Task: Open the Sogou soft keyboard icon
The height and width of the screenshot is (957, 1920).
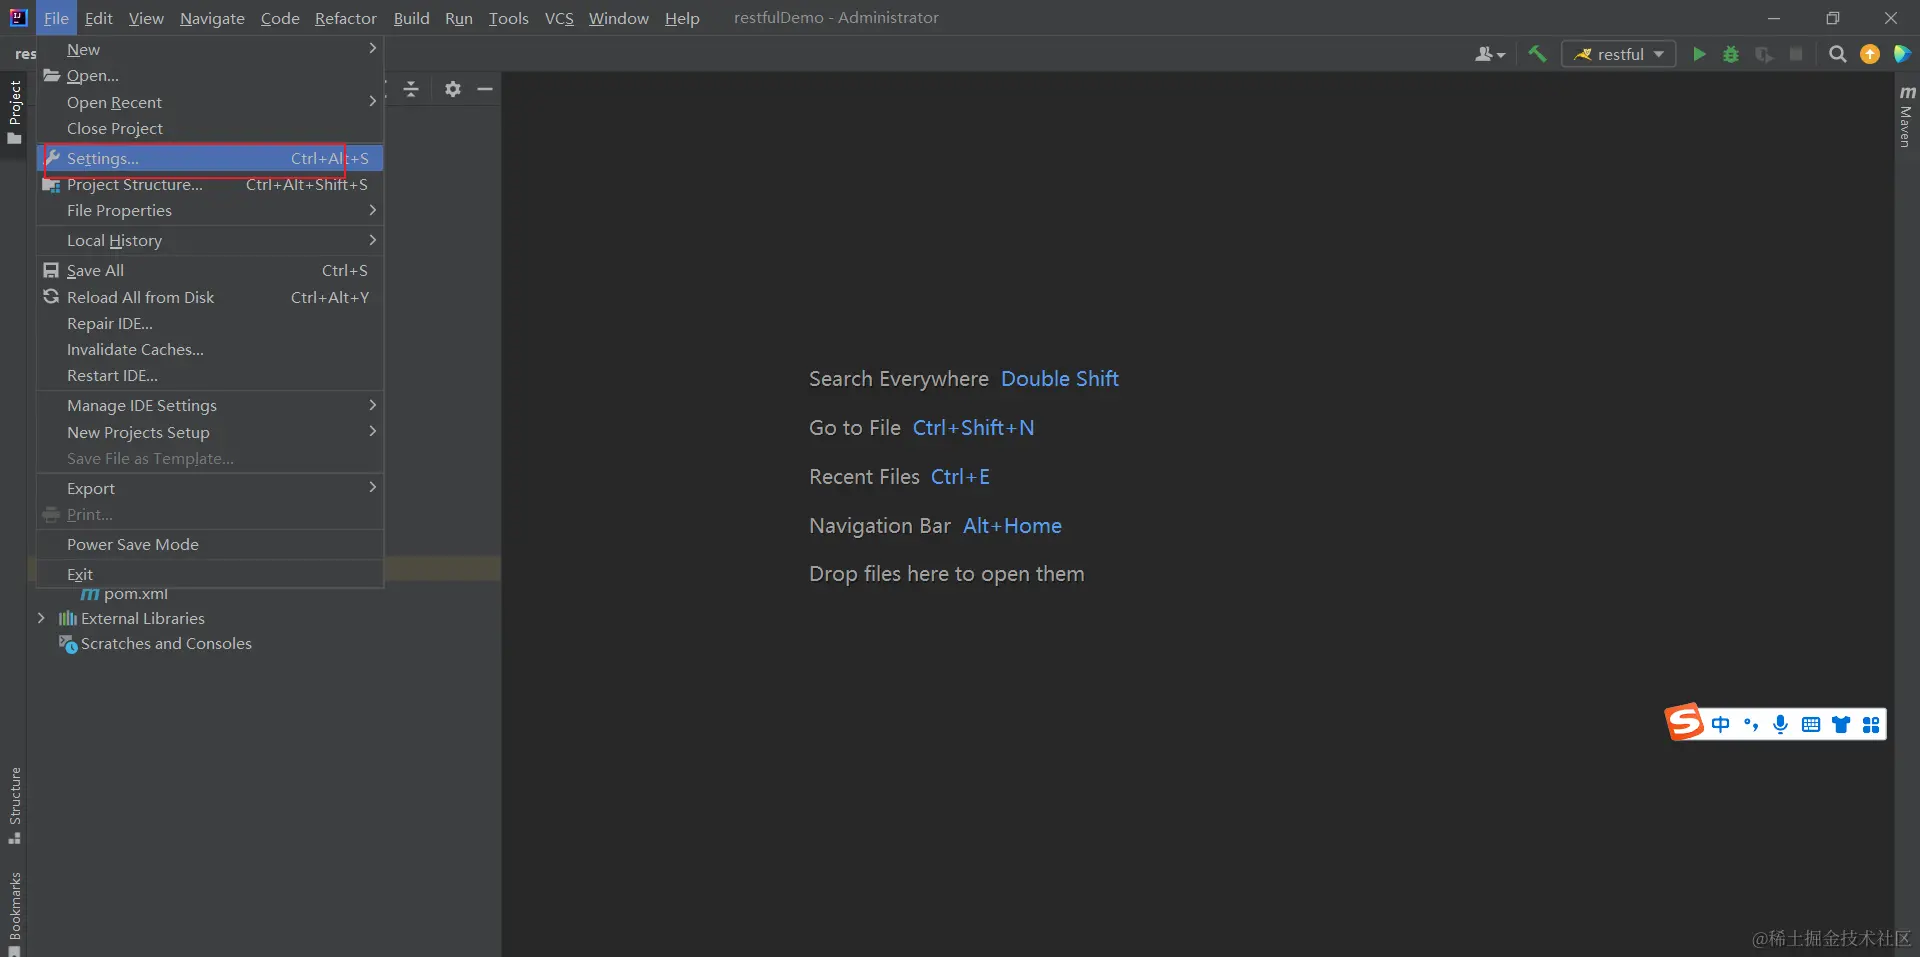Action: point(1811,724)
